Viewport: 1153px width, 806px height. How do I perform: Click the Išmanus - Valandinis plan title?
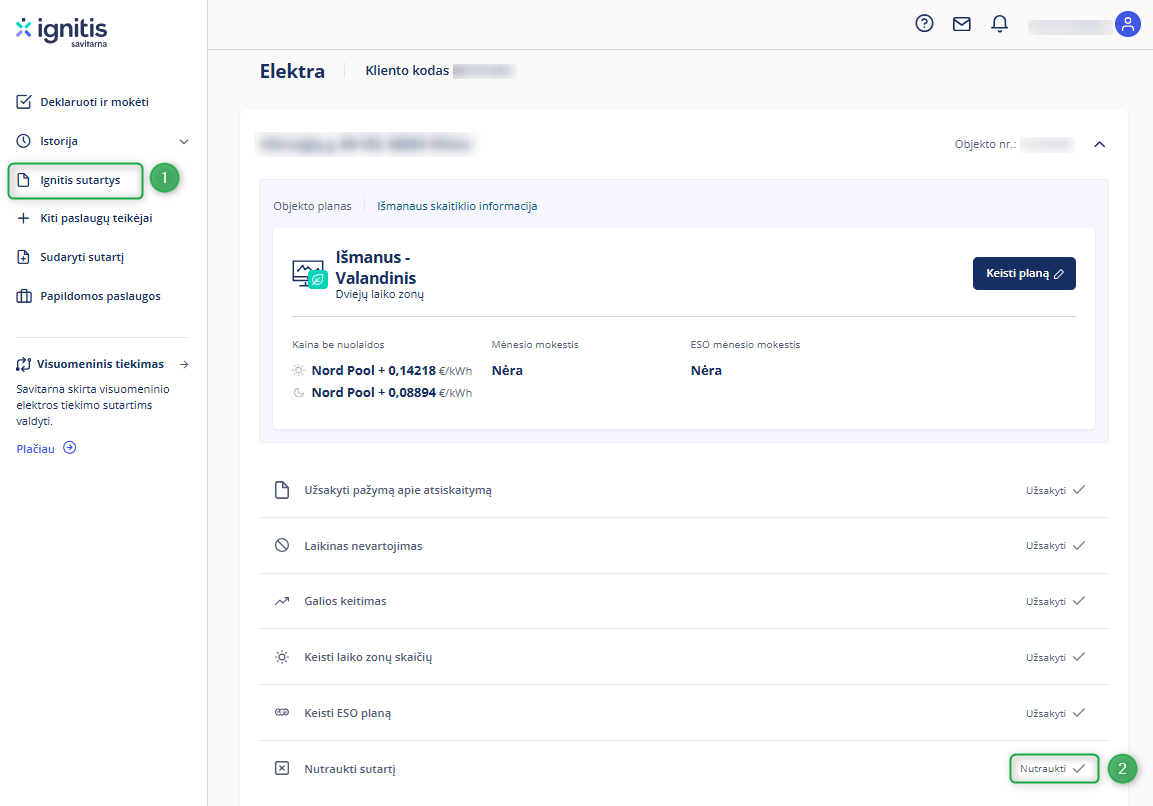click(376, 268)
